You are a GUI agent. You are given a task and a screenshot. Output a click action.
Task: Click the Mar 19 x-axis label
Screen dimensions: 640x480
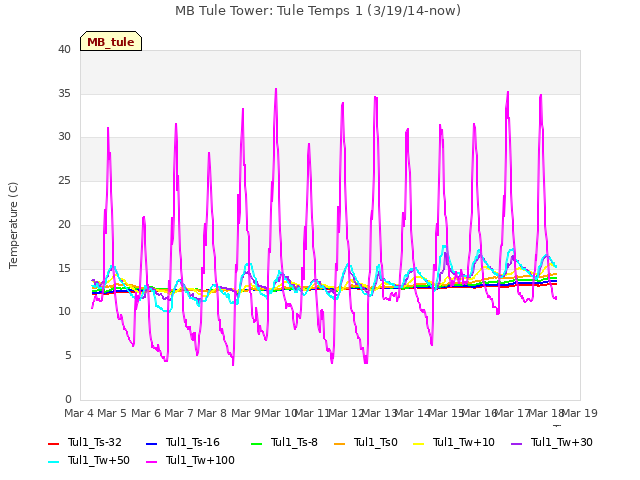coord(580,413)
